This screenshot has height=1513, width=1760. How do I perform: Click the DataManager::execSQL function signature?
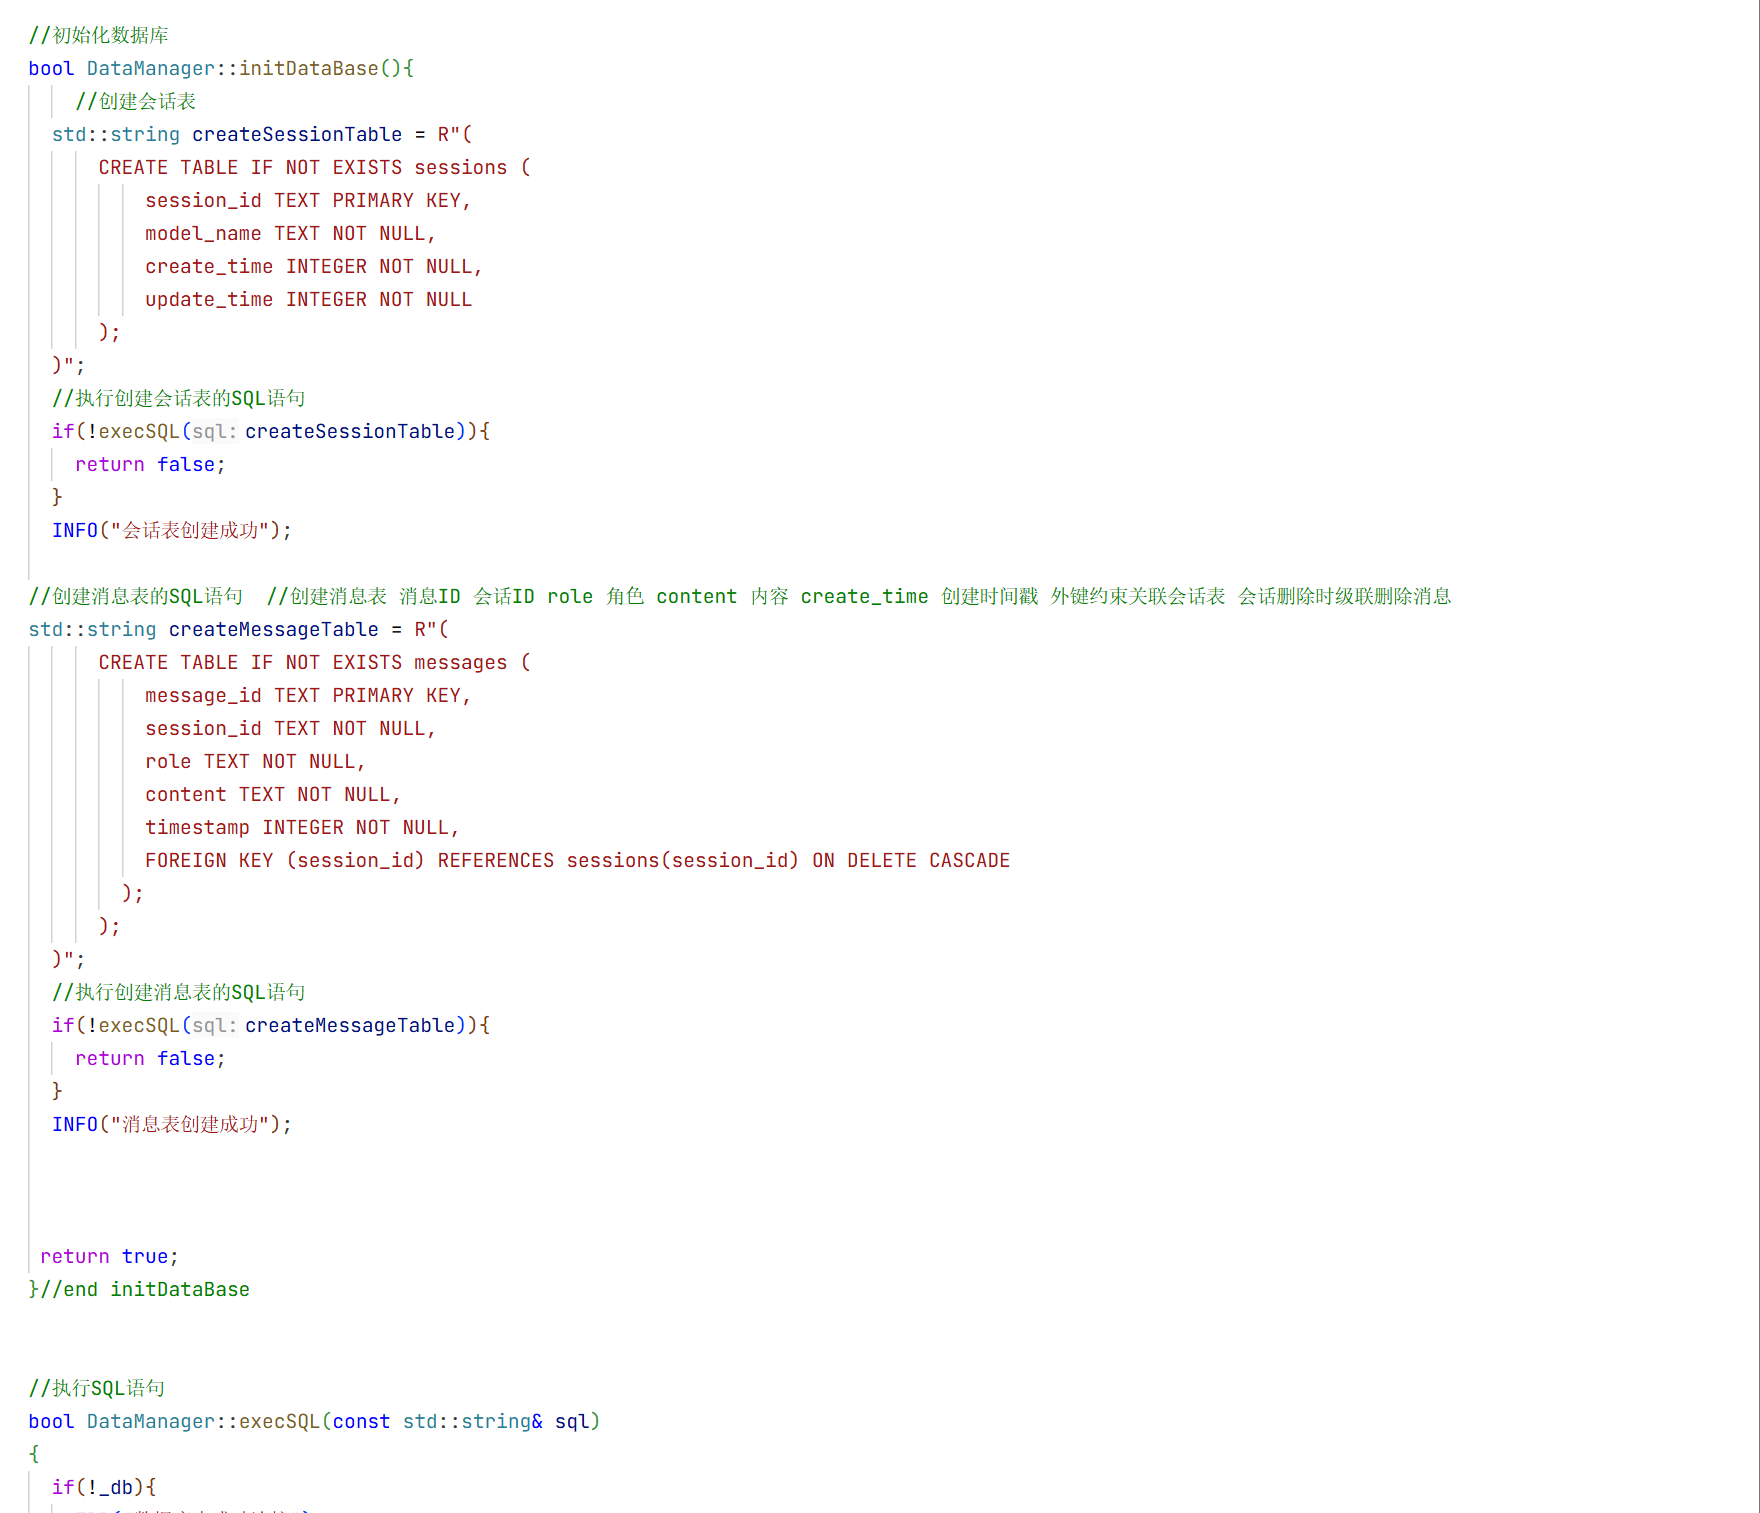[314, 1421]
